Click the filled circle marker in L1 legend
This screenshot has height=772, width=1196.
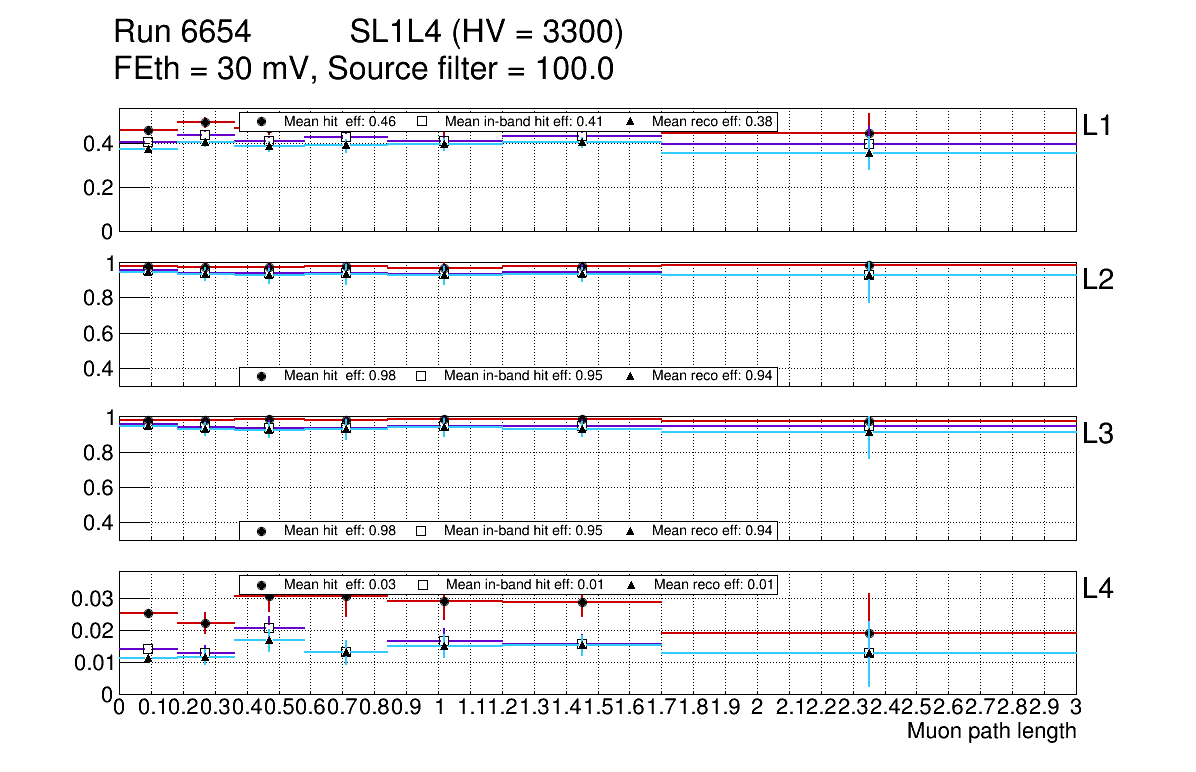point(262,121)
